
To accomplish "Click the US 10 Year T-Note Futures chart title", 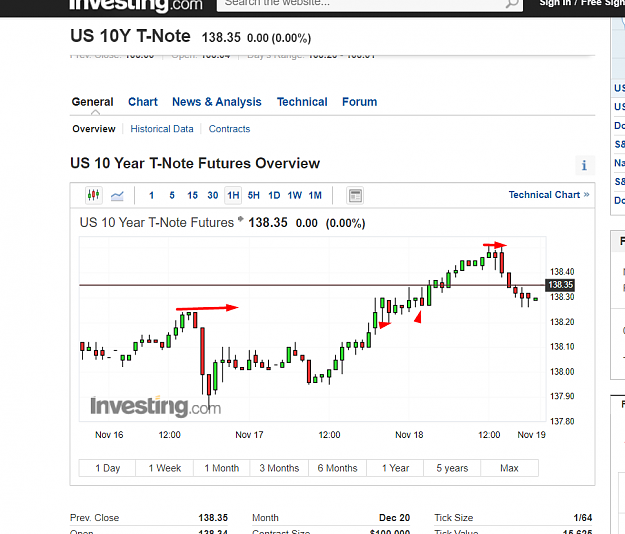I will (157, 222).
